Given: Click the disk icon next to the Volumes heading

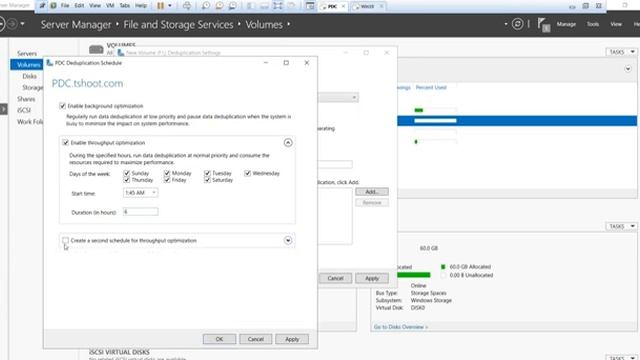Looking at the screenshot, I should pyautogui.click(x=96, y=50).
